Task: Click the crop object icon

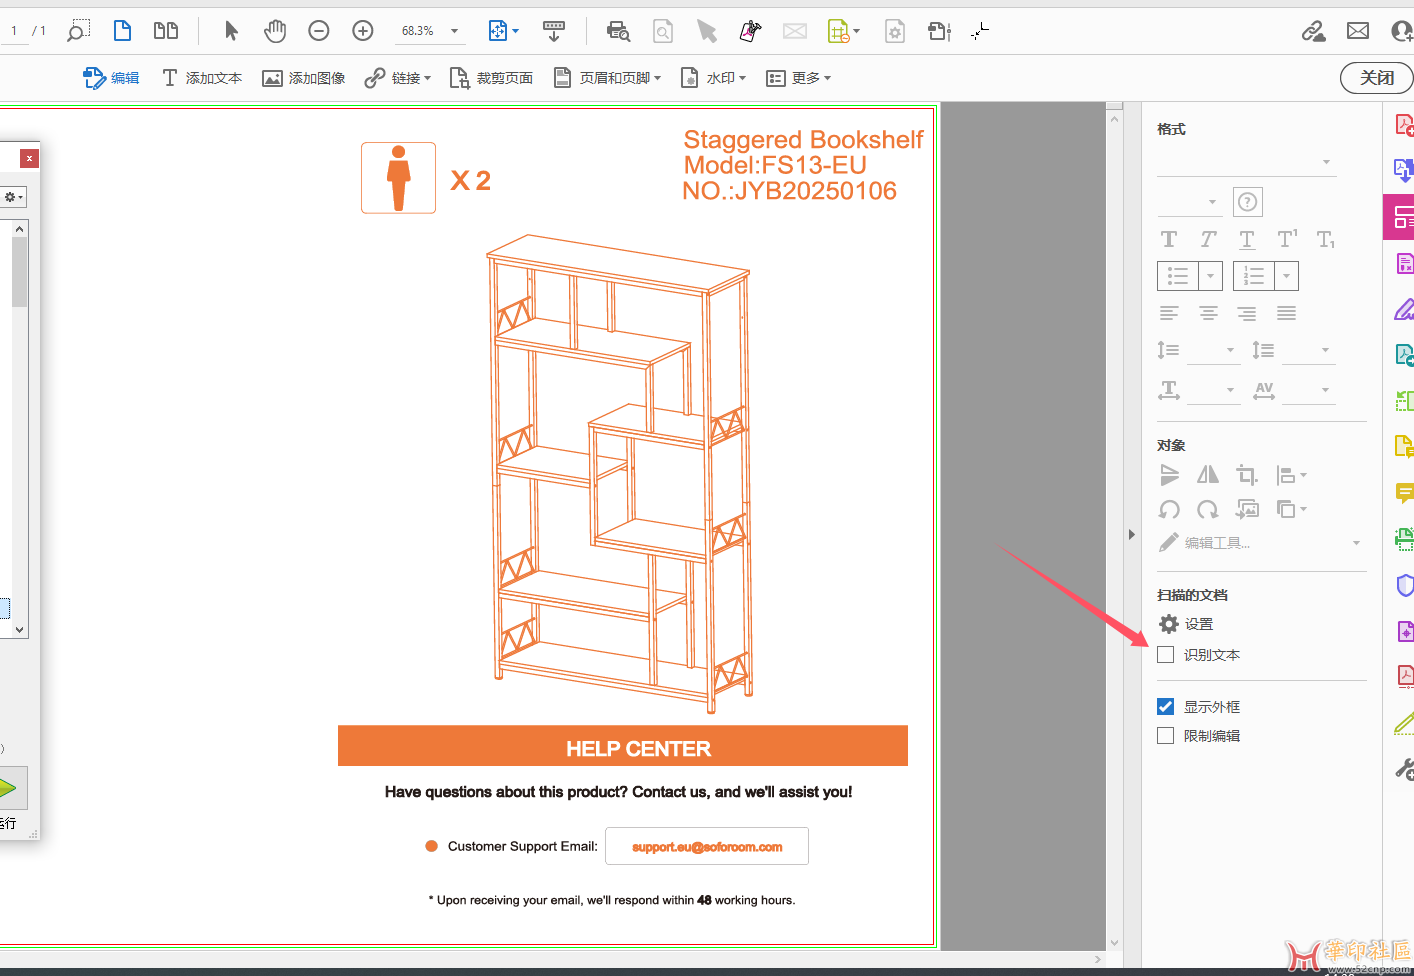Action: pos(1247,475)
